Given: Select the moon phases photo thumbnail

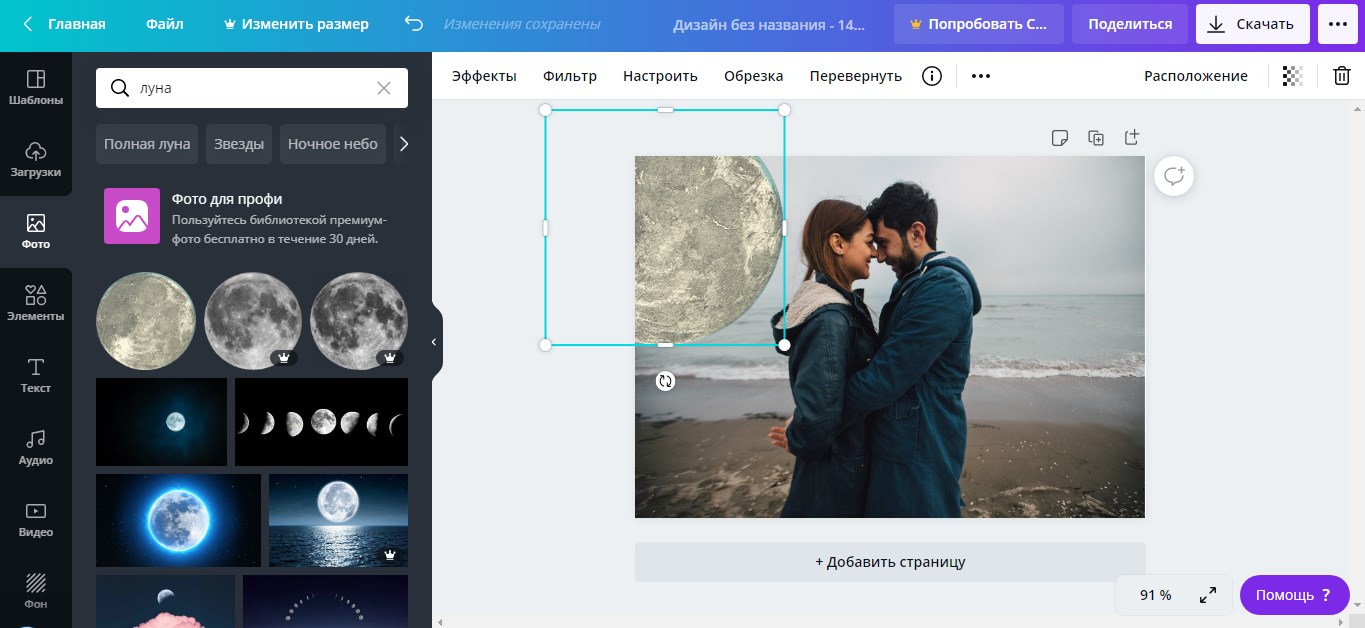Looking at the screenshot, I should [x=321, y=422].
